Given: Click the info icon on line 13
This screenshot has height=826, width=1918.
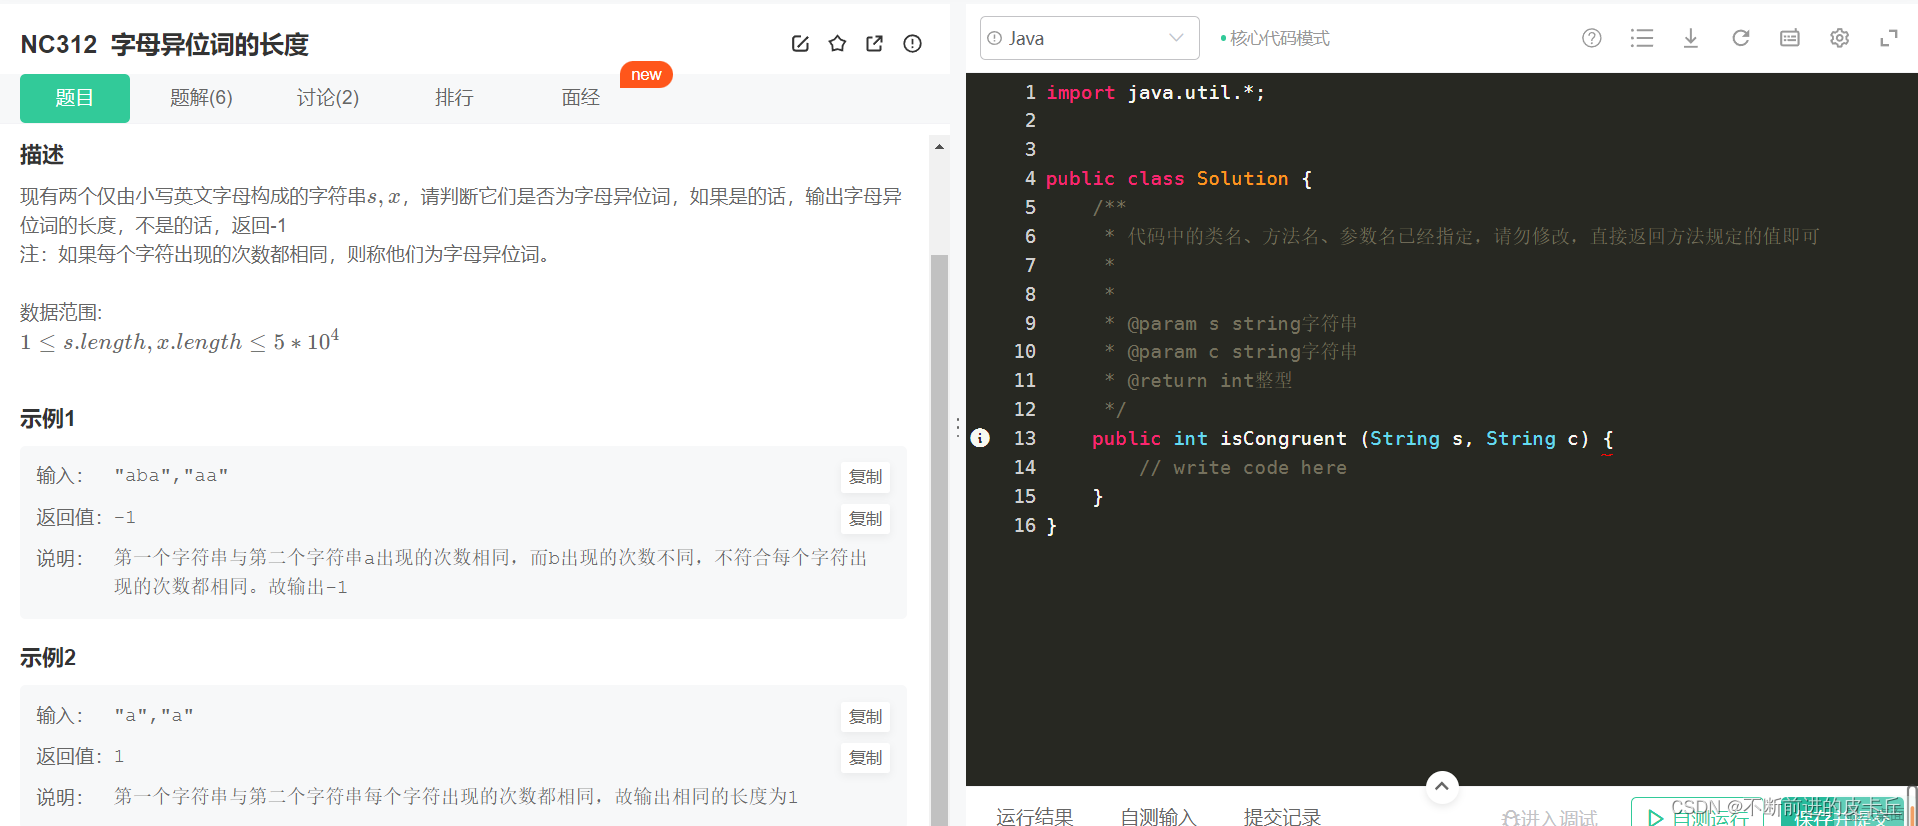Looking at the screenshot, I should (x=980, y=437).
